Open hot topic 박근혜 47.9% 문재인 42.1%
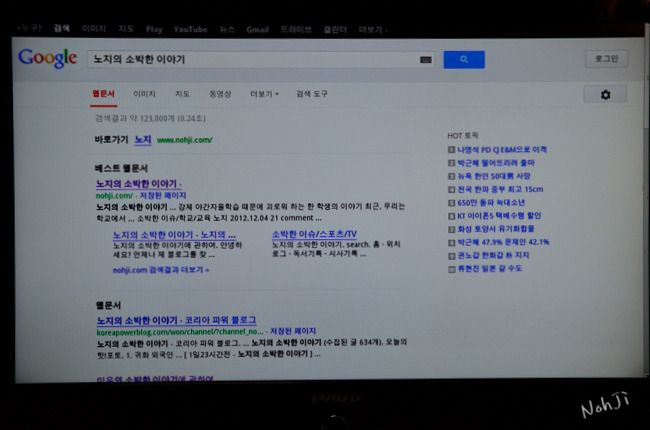Screen dimensions: 650x430 pos(503,242)
